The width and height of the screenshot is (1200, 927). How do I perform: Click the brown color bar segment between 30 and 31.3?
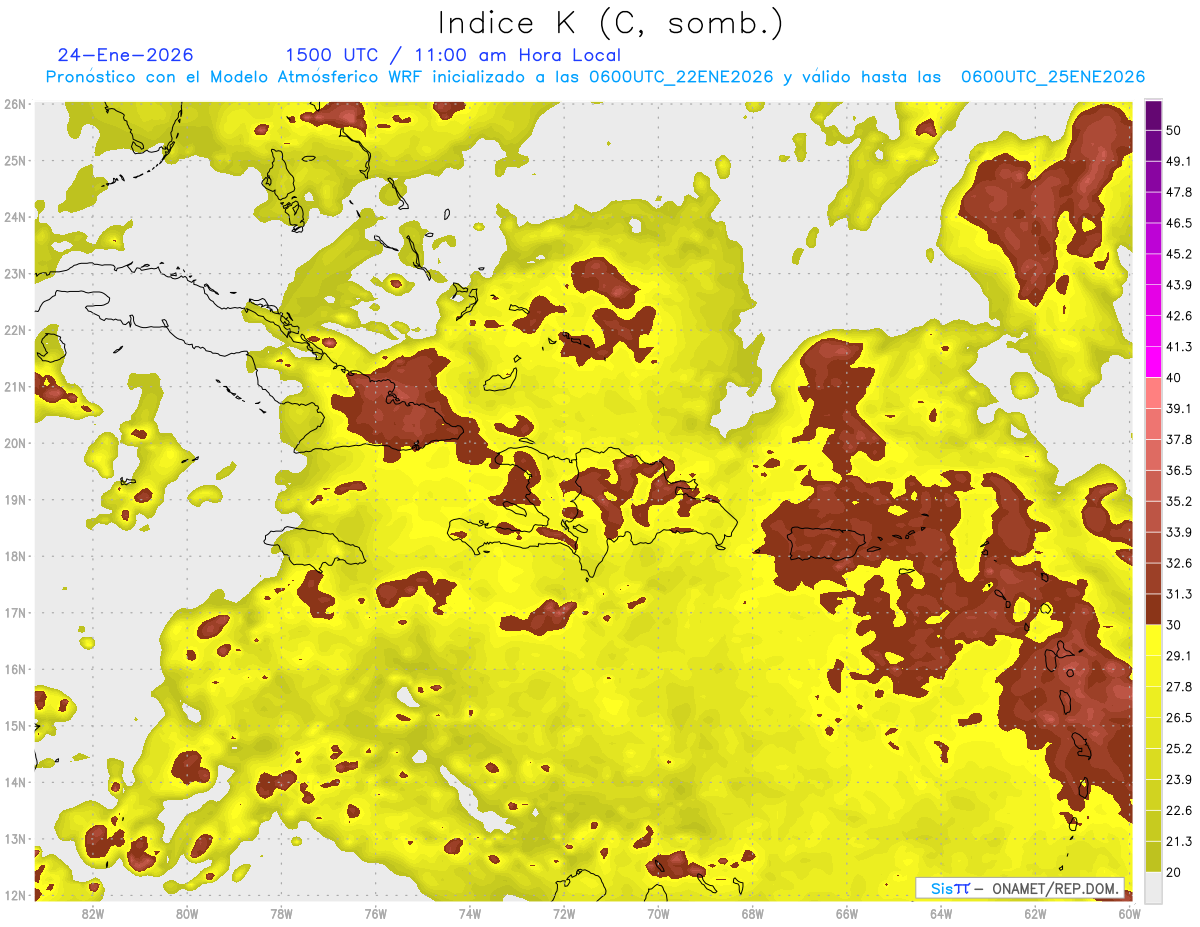pos(1153,609)
